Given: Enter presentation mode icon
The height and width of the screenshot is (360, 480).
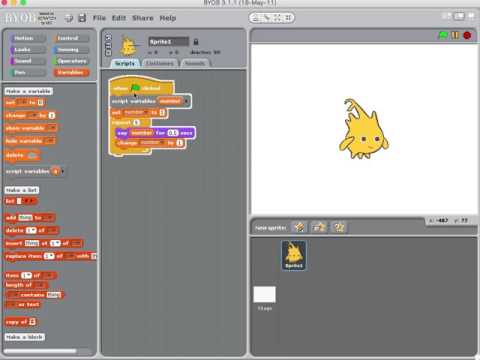Looking at the screenshot, I should click(471, 16).
